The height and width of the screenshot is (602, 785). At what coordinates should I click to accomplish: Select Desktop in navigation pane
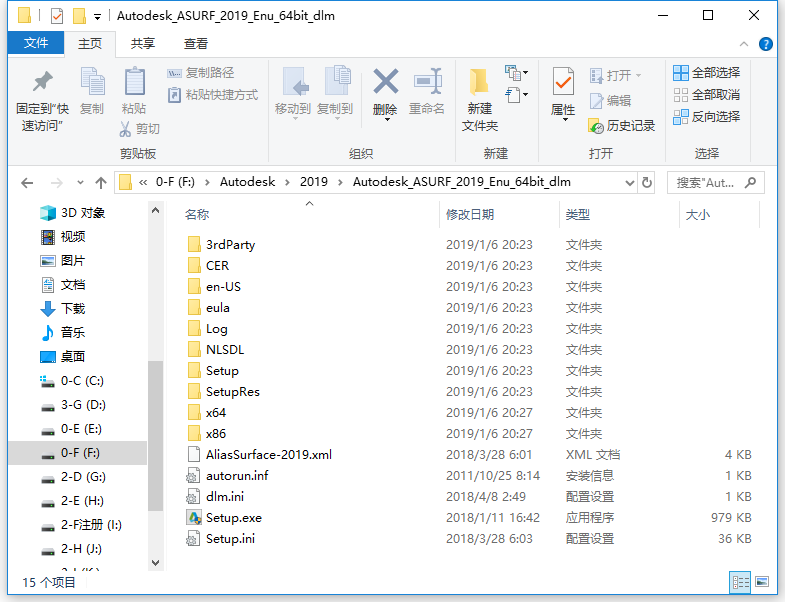(63, 357)
